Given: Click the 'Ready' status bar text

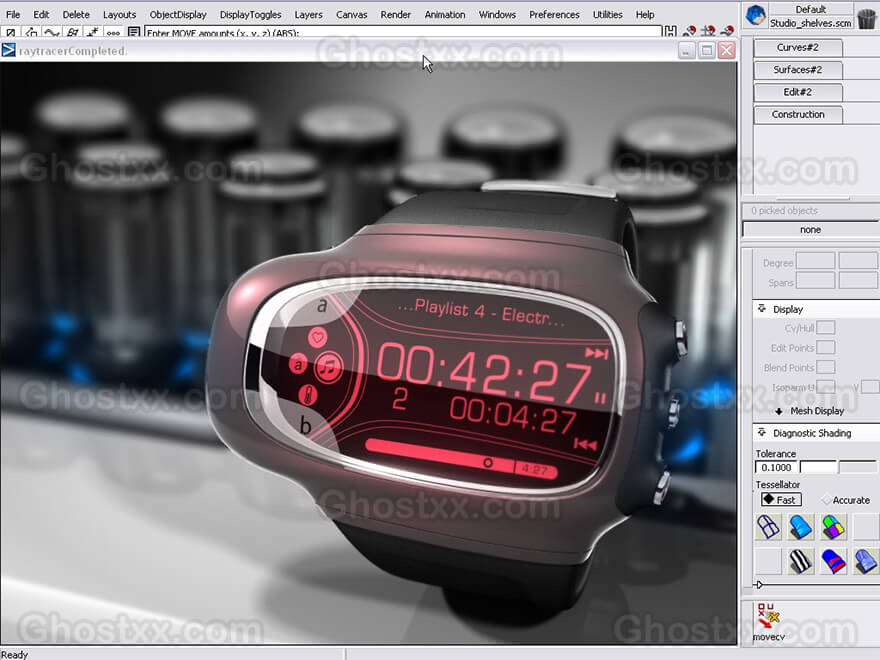Looking at the screenshot, I should [x=14, y=654].
